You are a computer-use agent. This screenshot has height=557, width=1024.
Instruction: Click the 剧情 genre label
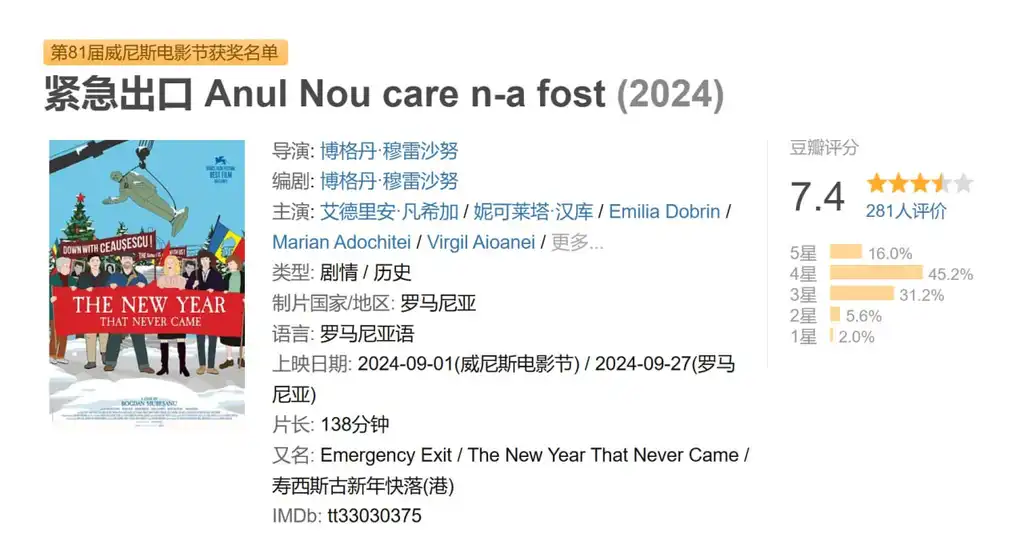point(338,273)
